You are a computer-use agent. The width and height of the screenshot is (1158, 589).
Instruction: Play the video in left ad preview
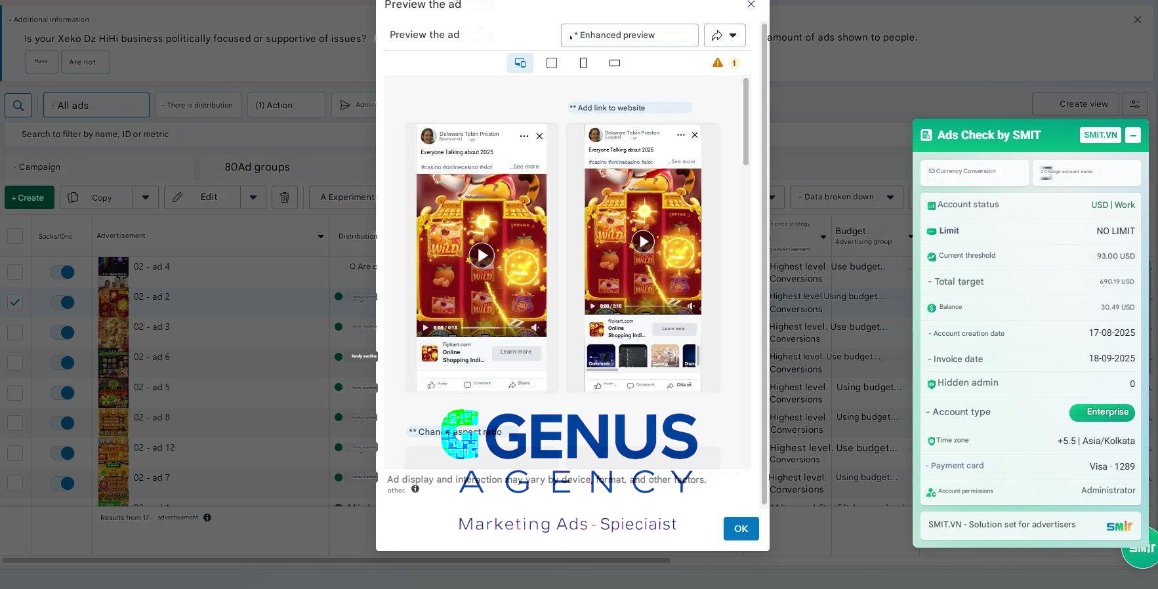482,255
